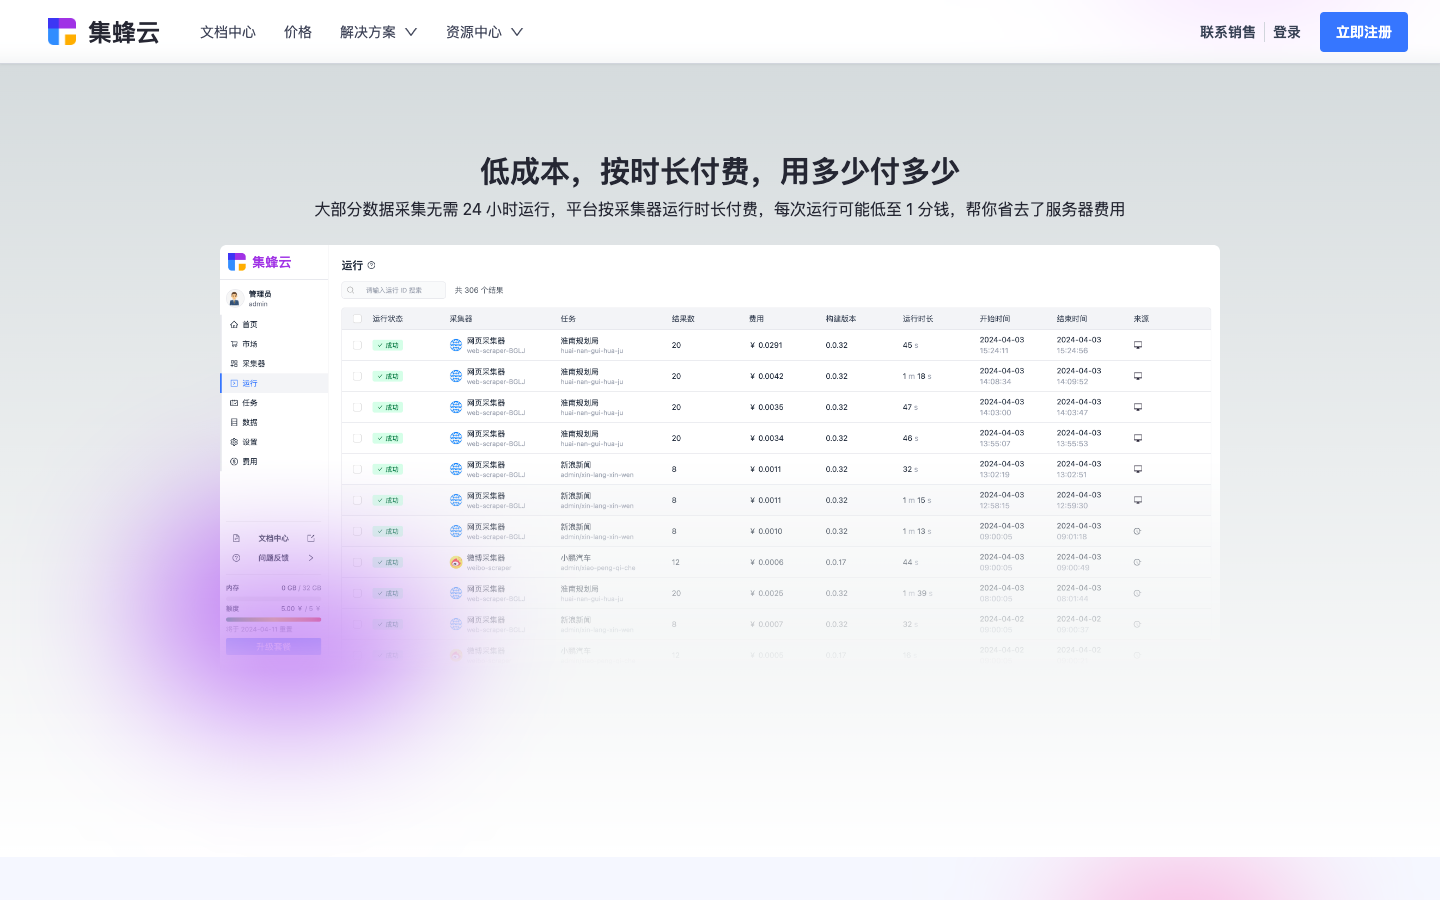Check the box for the 12:58:15 run
Viewport: 1440px width, 900px height.
click(x=357, y=500)
